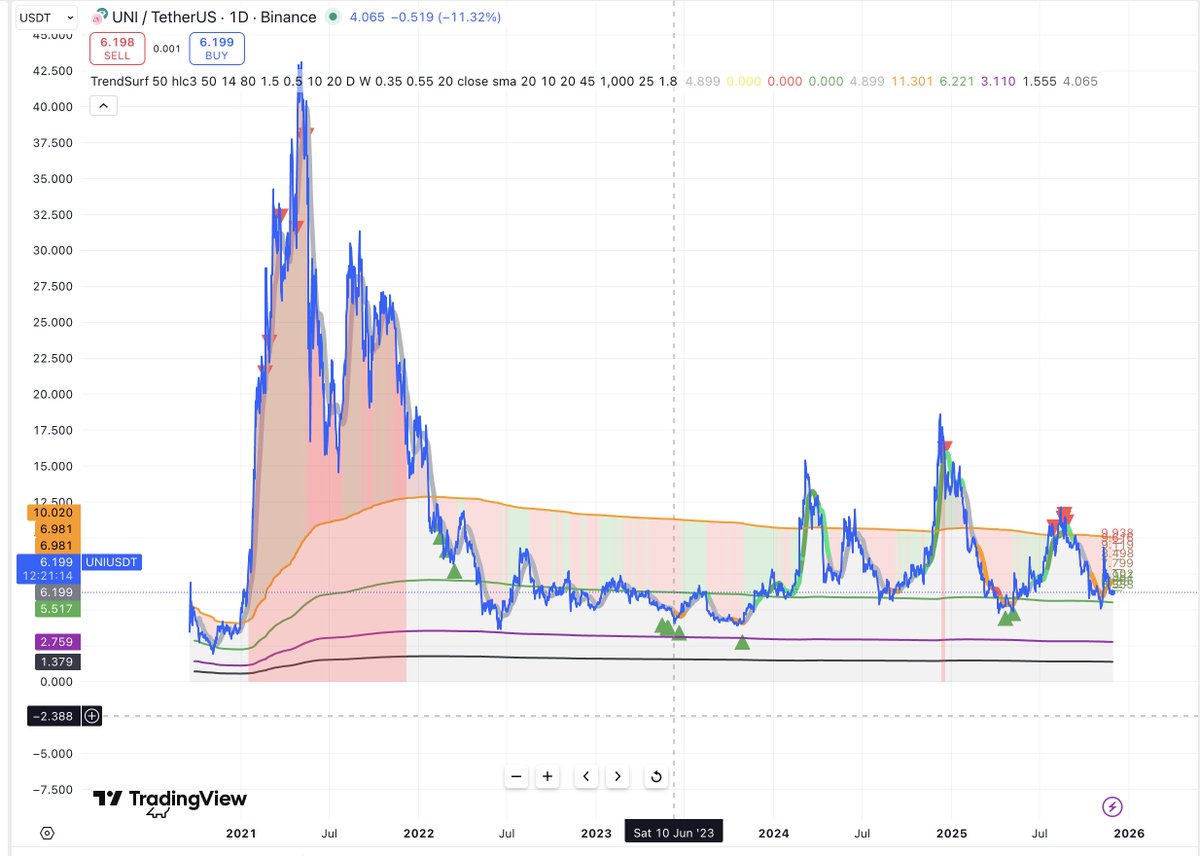The width and height of the screenshot is (1200, 856).
Task: Click the TradingView logo
Action: coord(170,799)
